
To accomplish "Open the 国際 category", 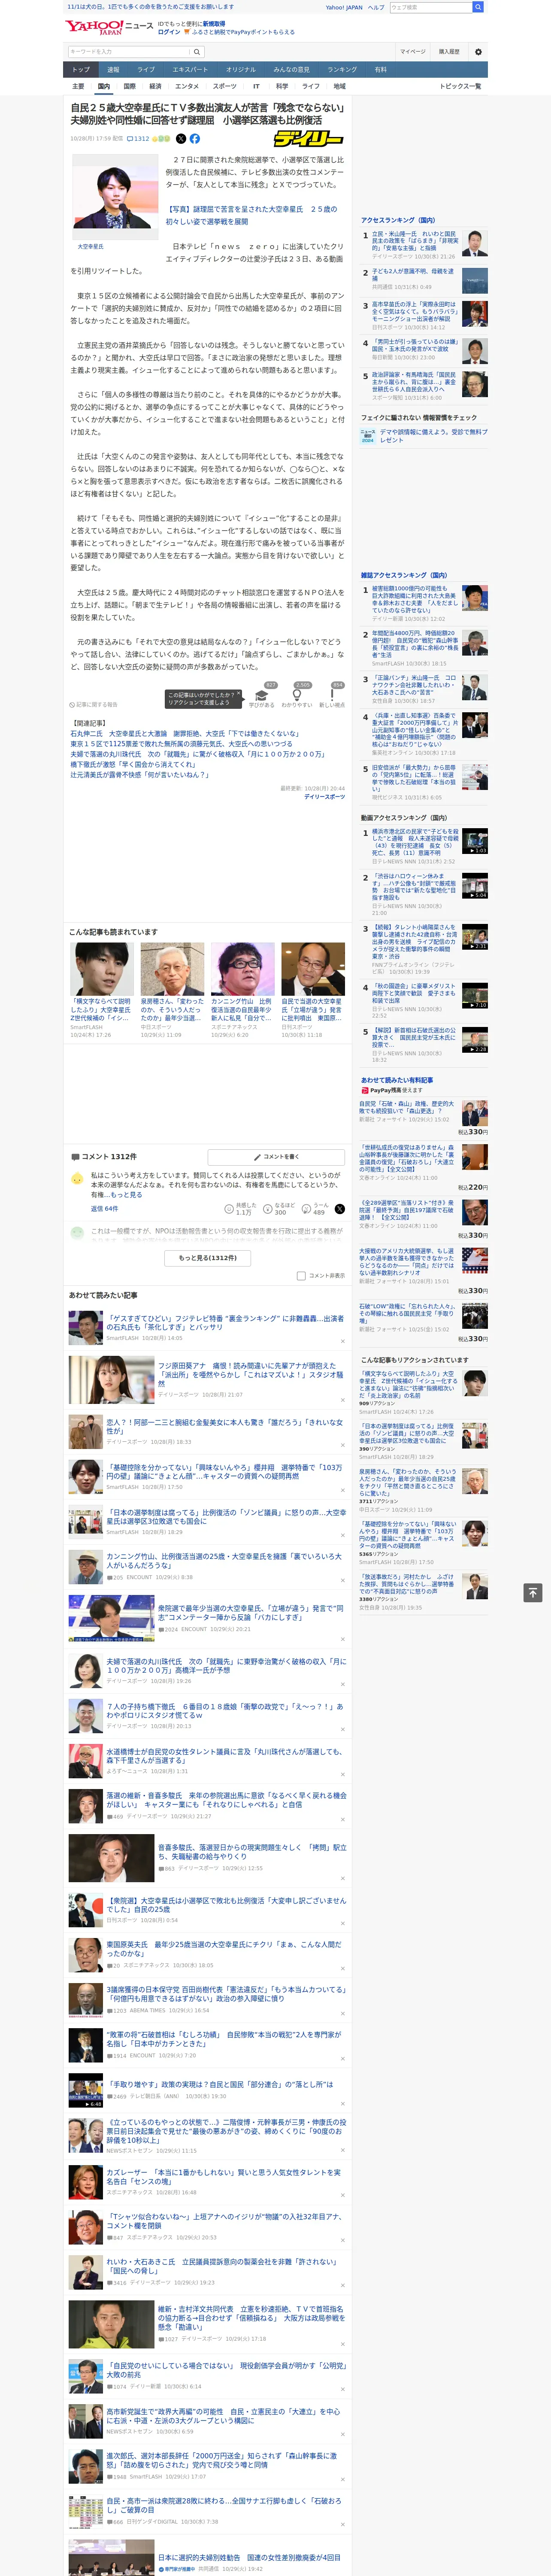I will click(x=129, y=86).
